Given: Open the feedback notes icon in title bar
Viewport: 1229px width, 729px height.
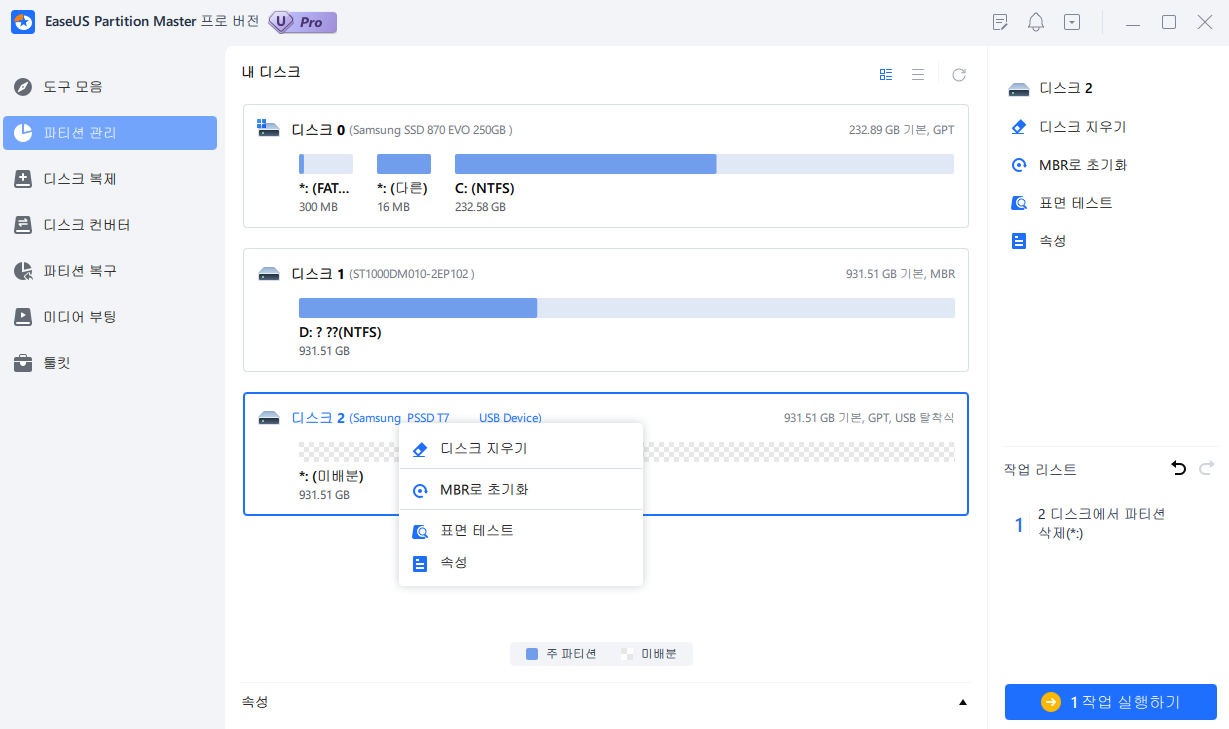Looking at the screenshot, I should click(x=999, y=21).
